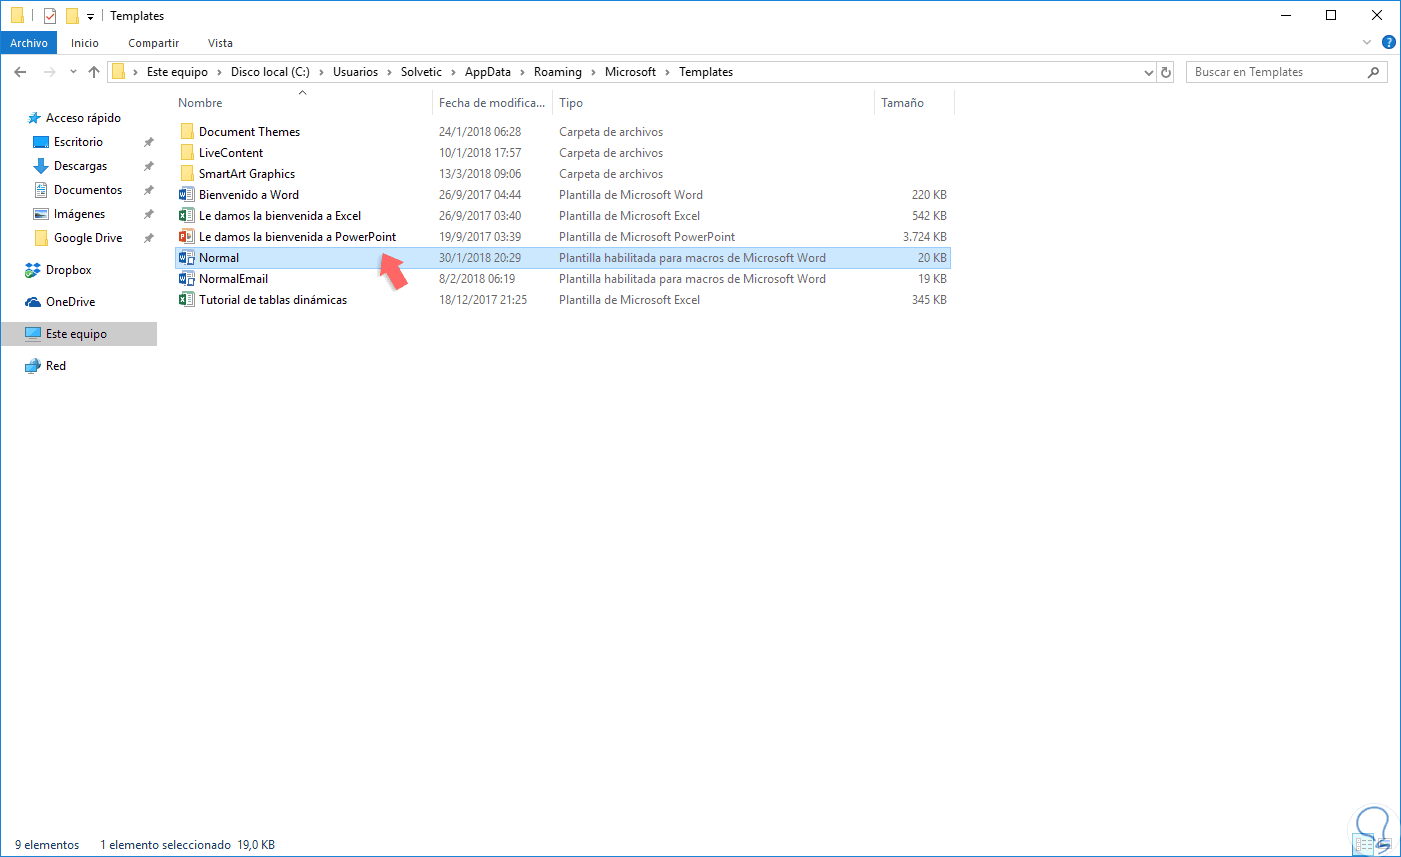Screen dimensions: 1401x857
Task: Select Acceso rápido star icon in sidebar
Action: click(34, 118)
